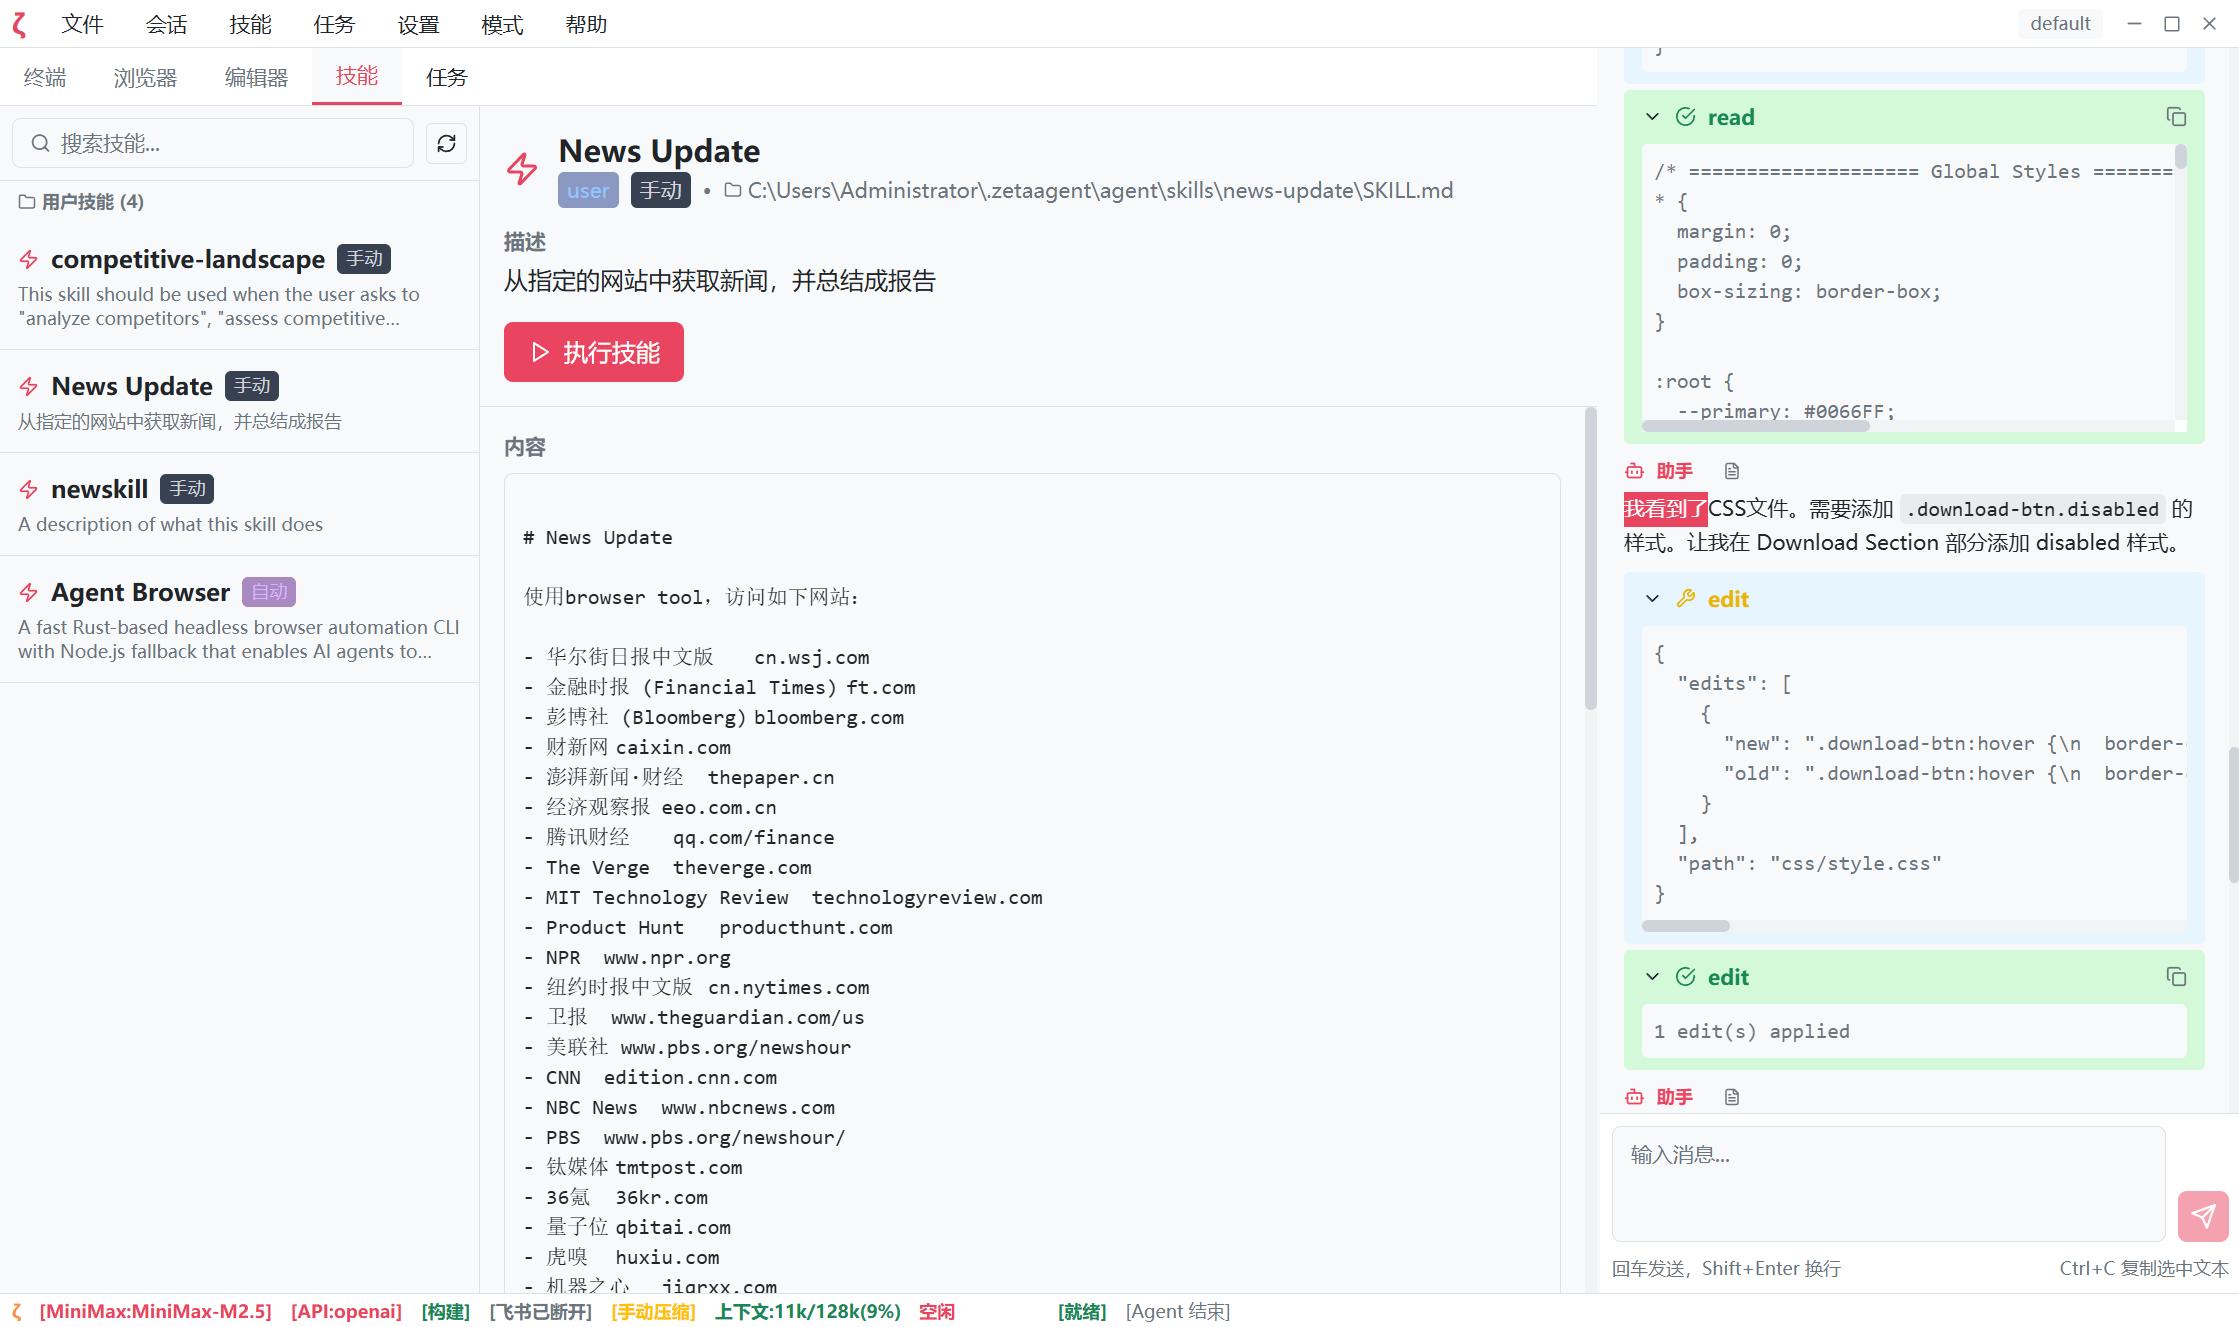Open the 会话 menu

[x=166, y=24]
